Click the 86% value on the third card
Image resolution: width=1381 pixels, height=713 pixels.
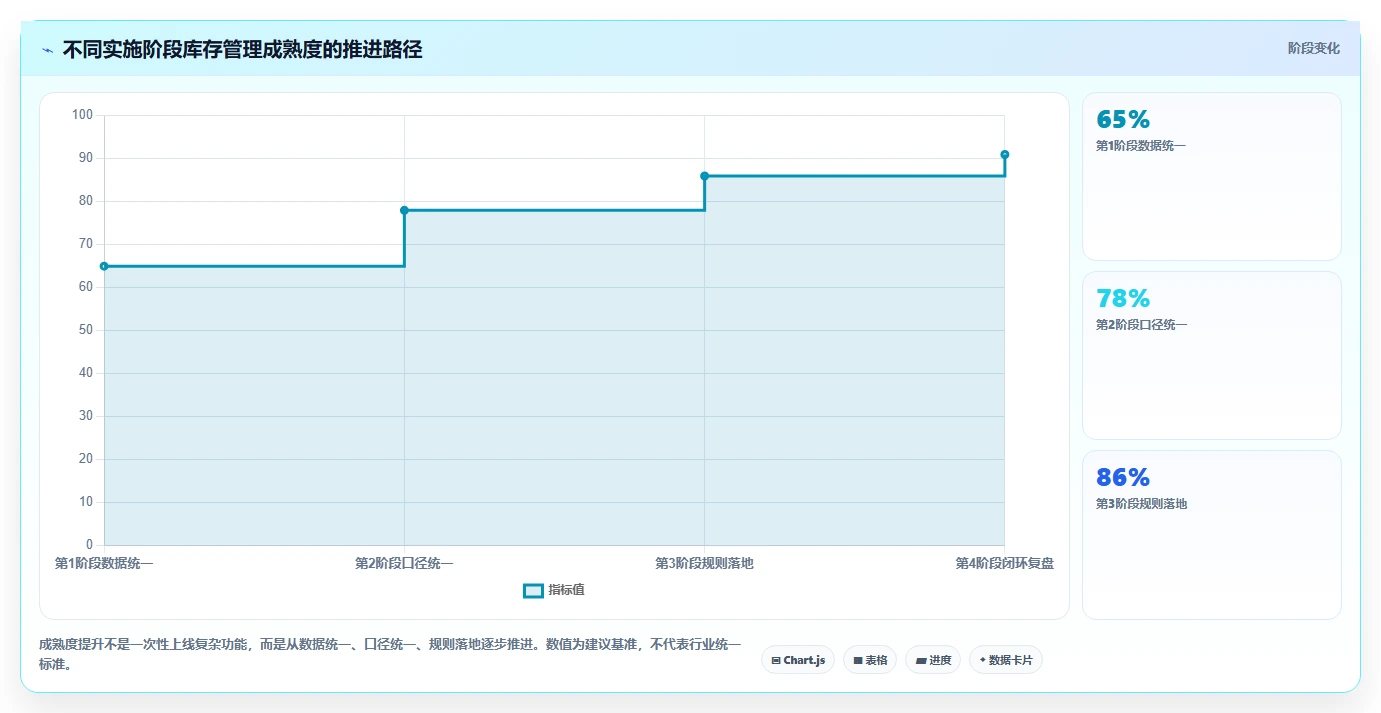1123,478
